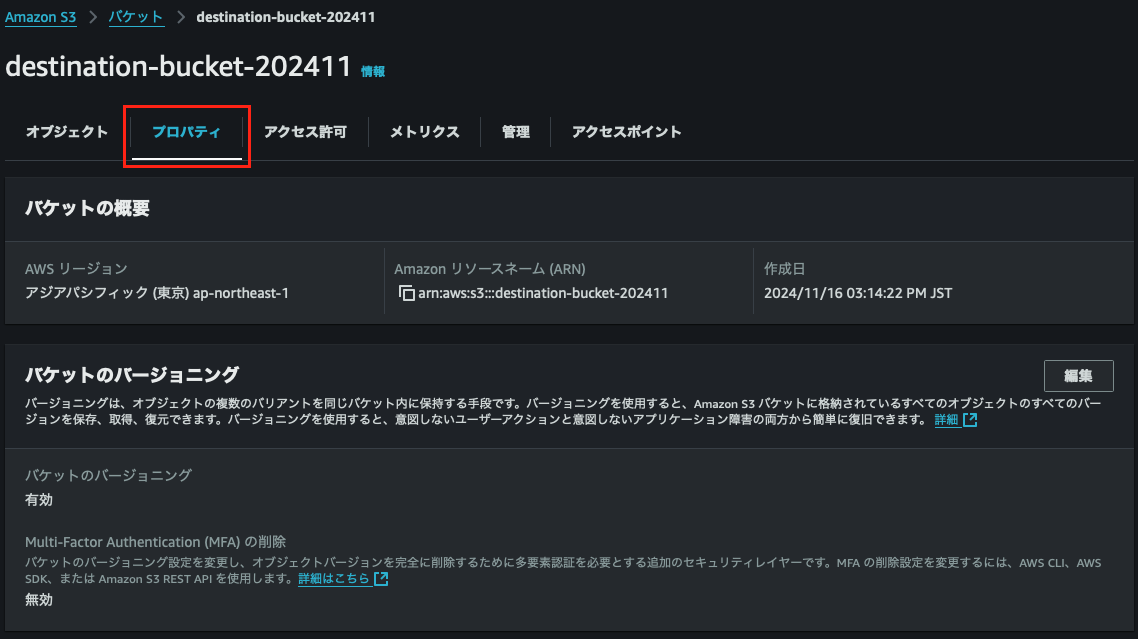The height and width of the screenshot is (639, 1138).
Task: Open the 情報 link beside bucket name
Action: [373, 71]
